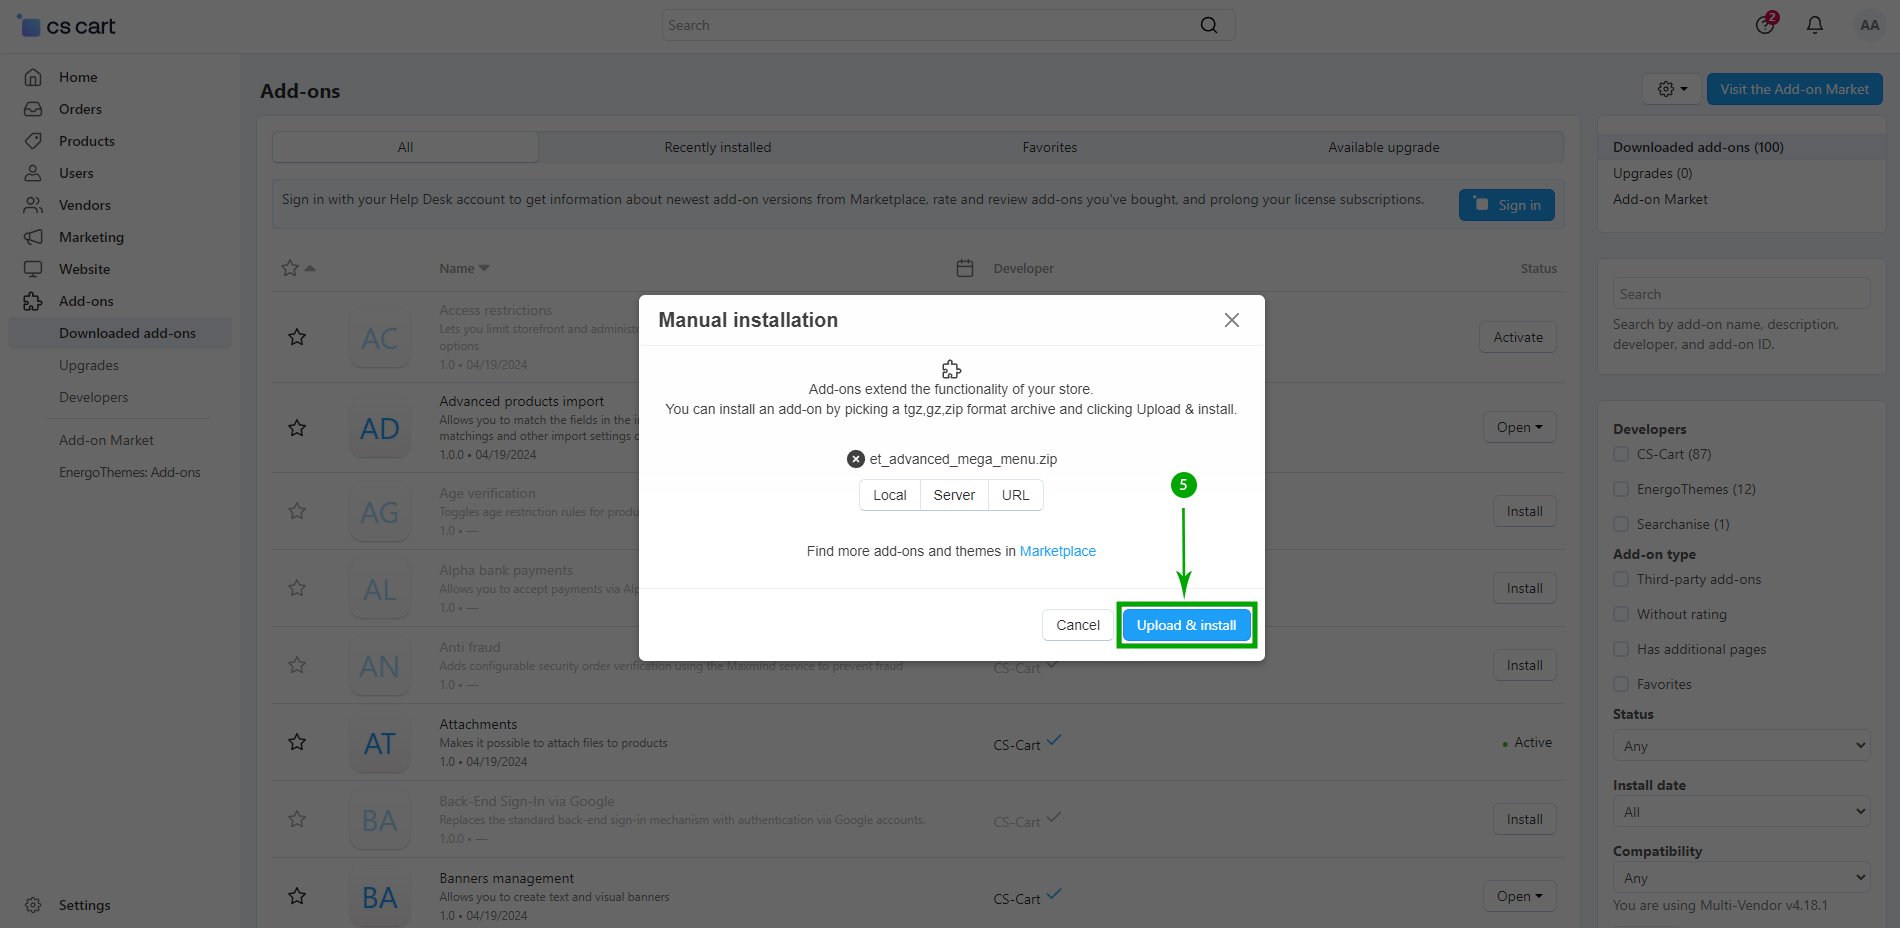
Task: Tick the Third-party add-ons checkbox
Action: pos(1621,579)
